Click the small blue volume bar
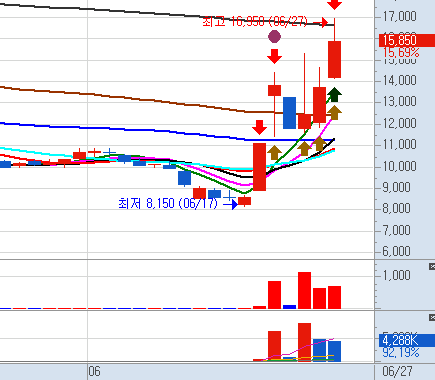This screenshot has height=380, width=435. tap(289, 307)
